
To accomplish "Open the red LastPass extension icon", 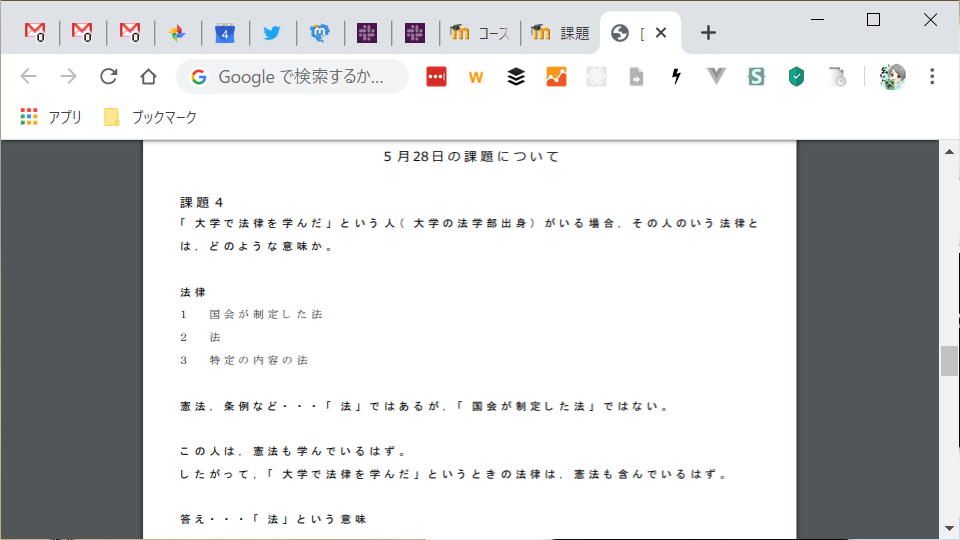I will click(436, 77).
